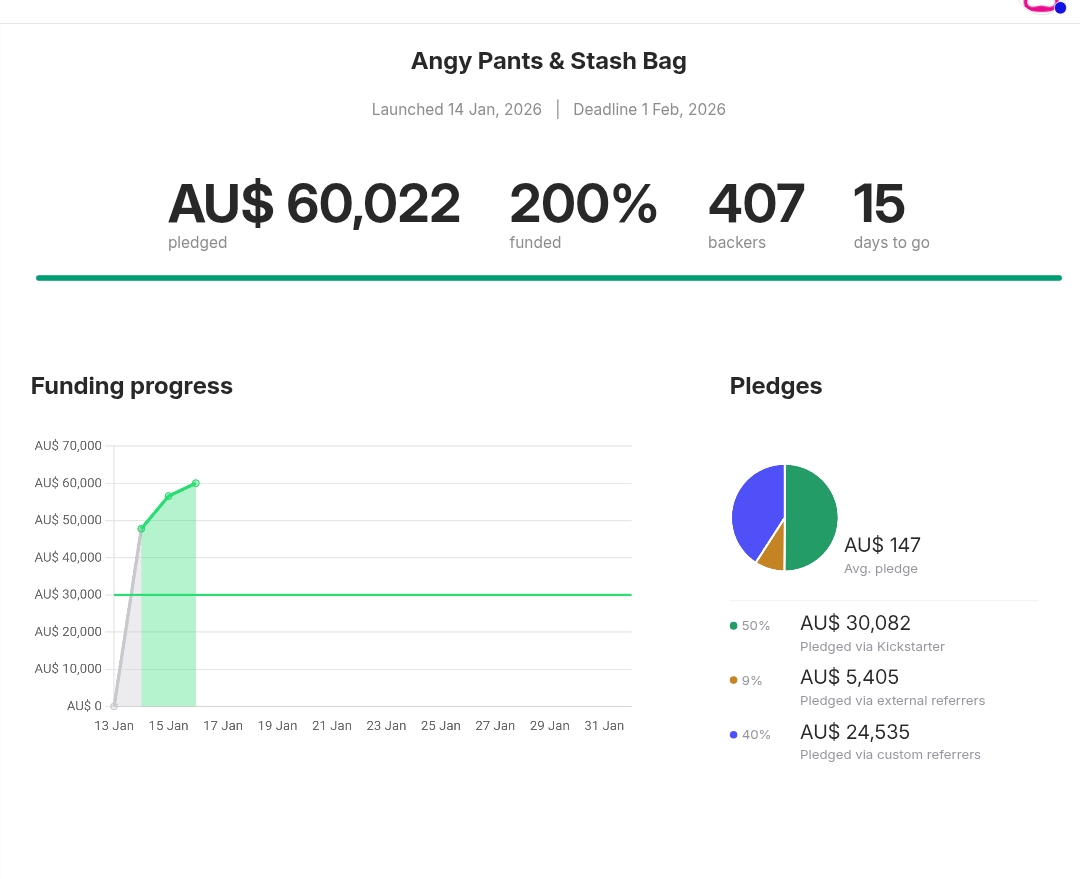Click the AU$ 30,082 pledged via Kickstarter
This screenshot has height=879, width=1080.
tap(855, 623)
